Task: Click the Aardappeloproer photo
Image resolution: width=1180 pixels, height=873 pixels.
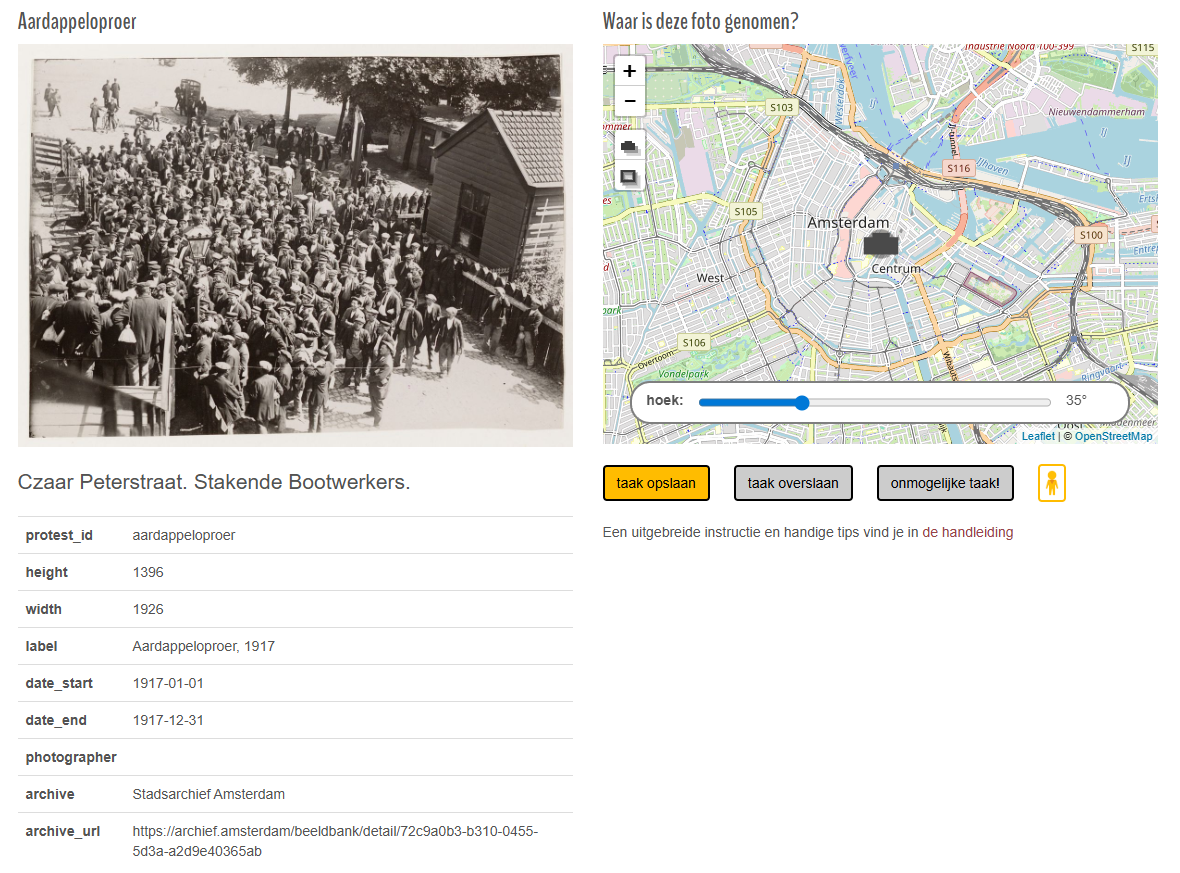Action: tap(295, 243)
